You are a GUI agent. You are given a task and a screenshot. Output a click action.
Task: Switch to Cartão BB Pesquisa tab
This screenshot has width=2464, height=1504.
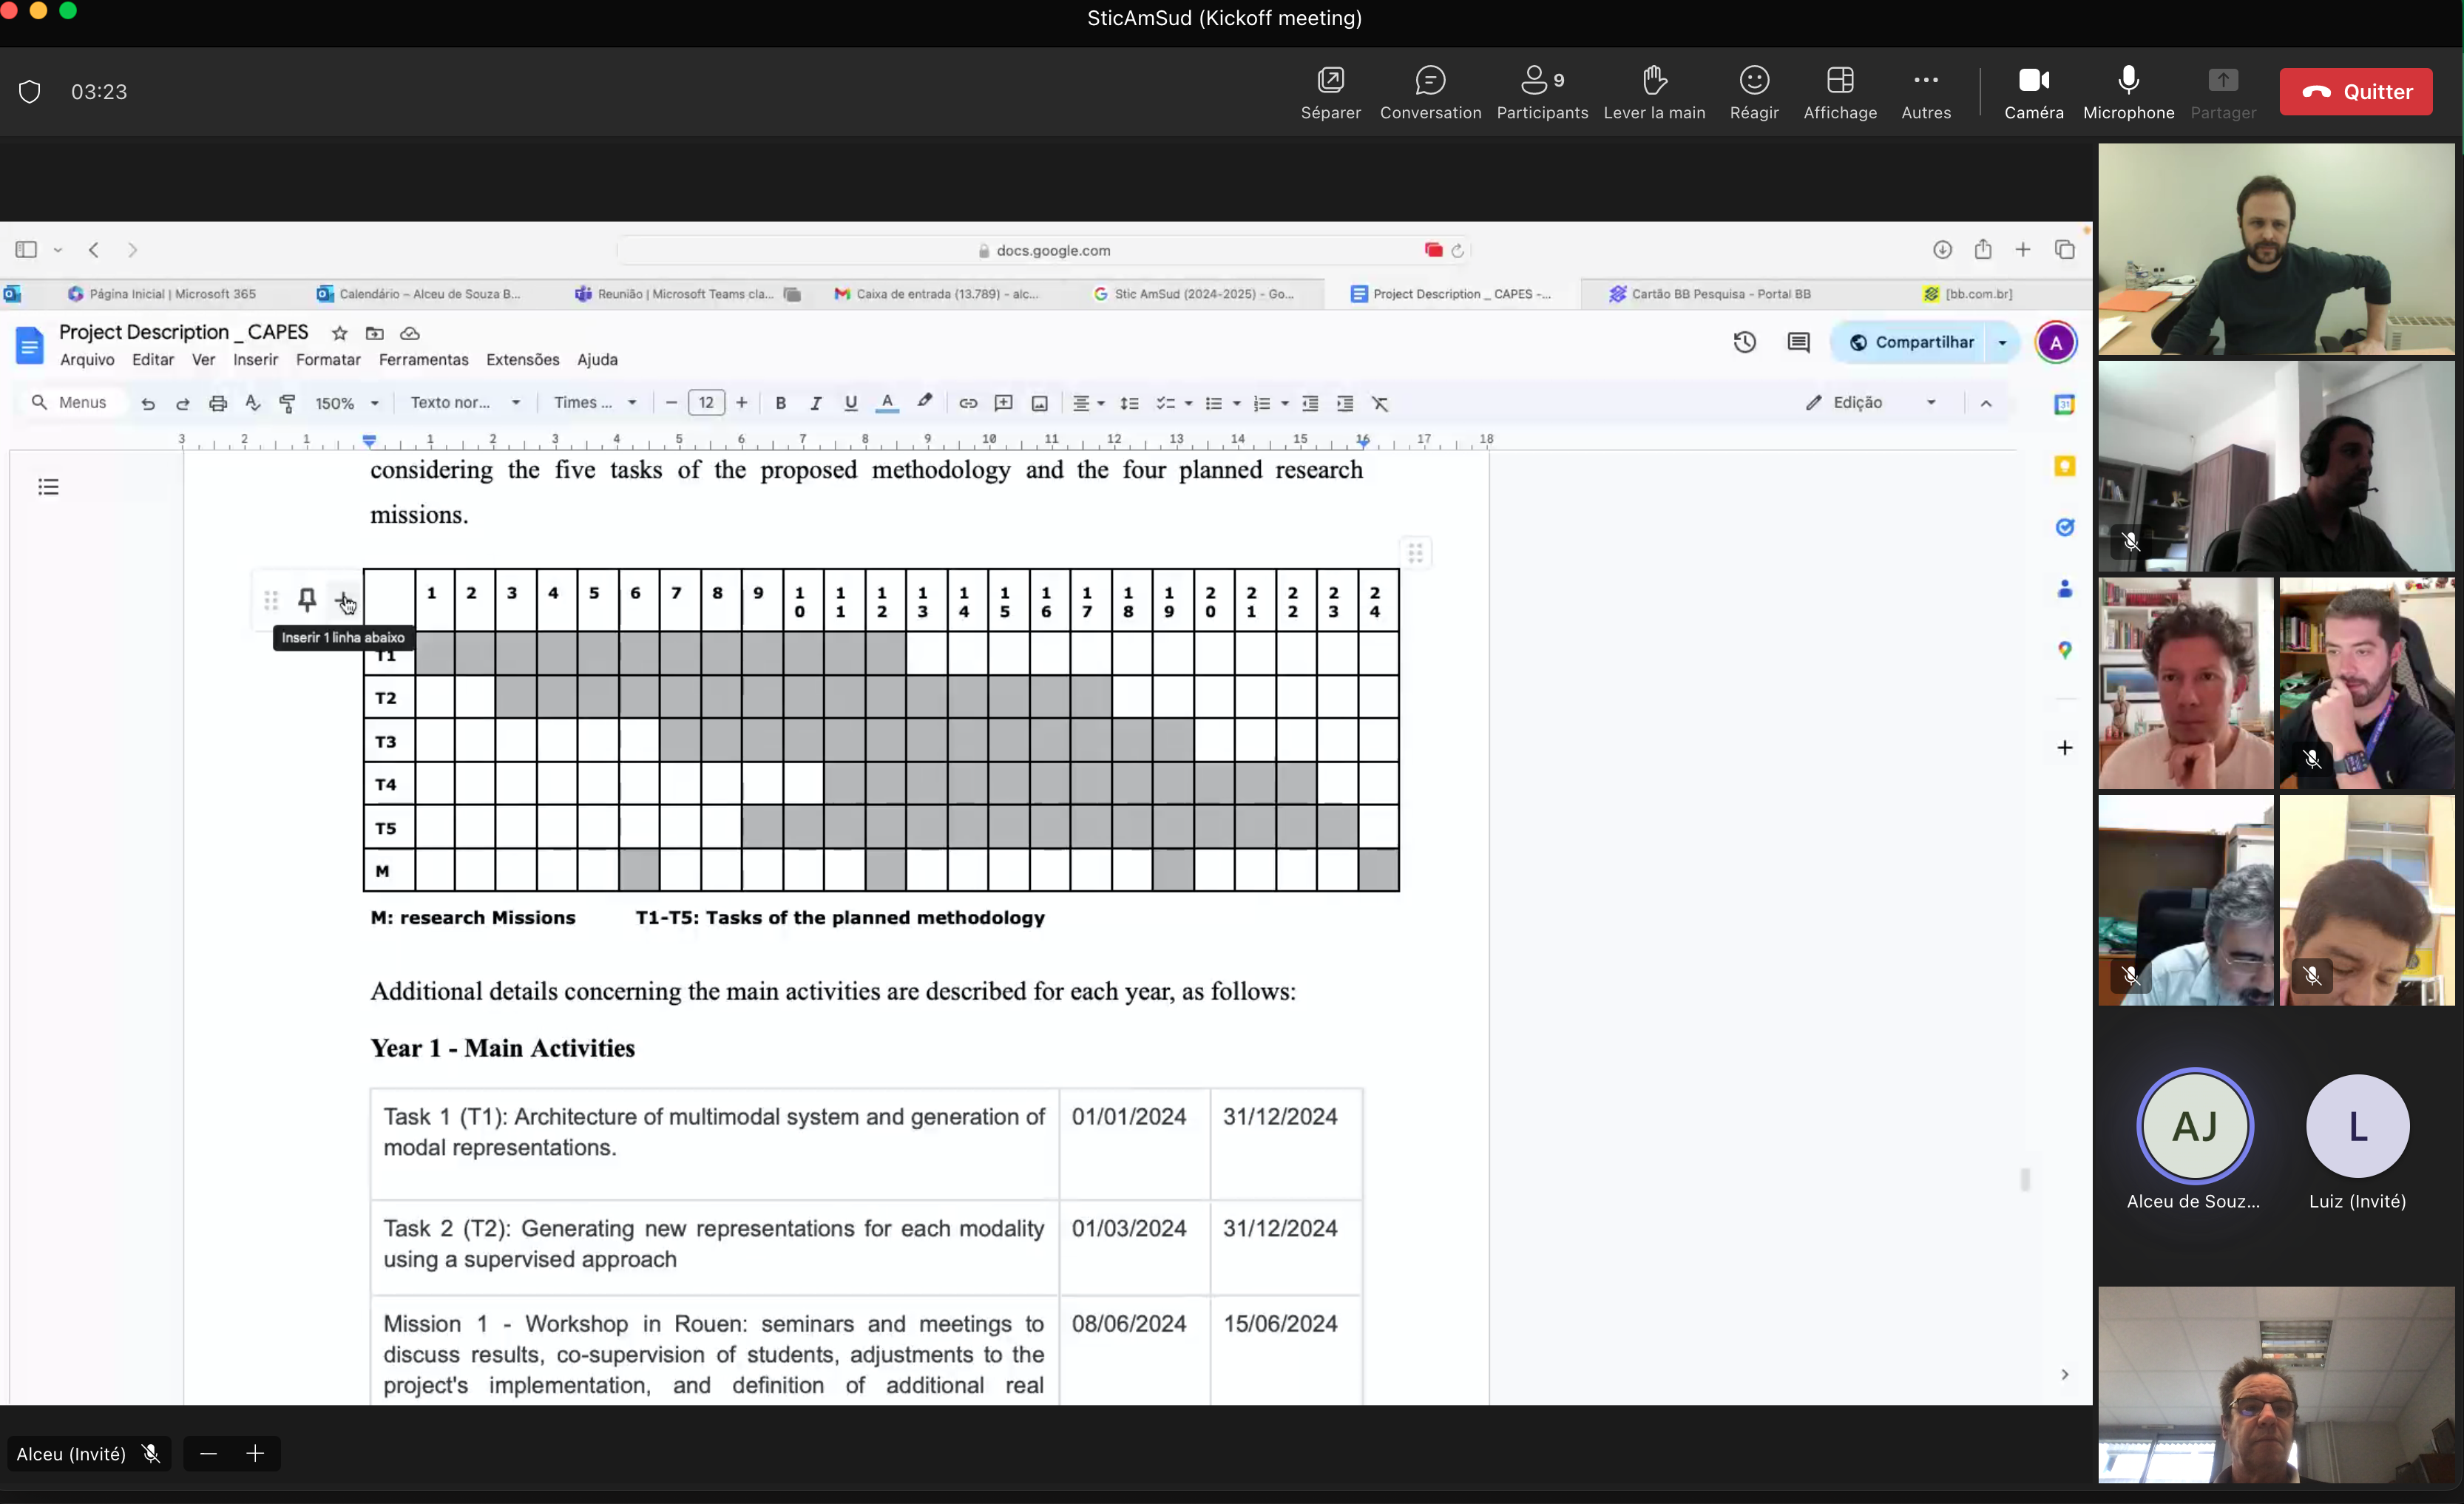coord(1710,294)
